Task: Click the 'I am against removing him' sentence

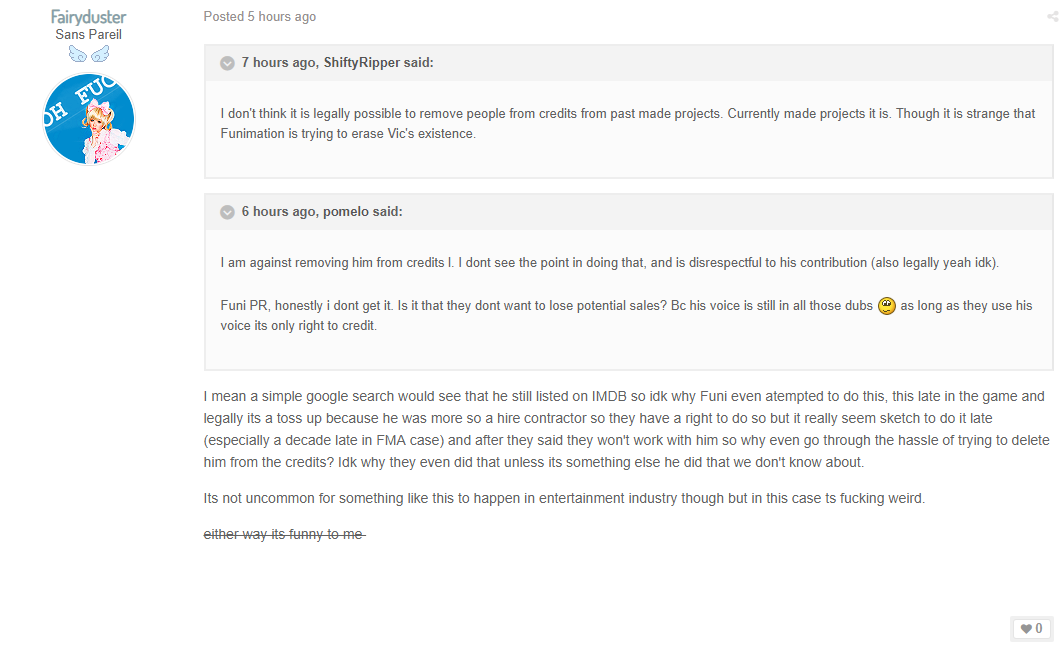Action: point(610,263)
